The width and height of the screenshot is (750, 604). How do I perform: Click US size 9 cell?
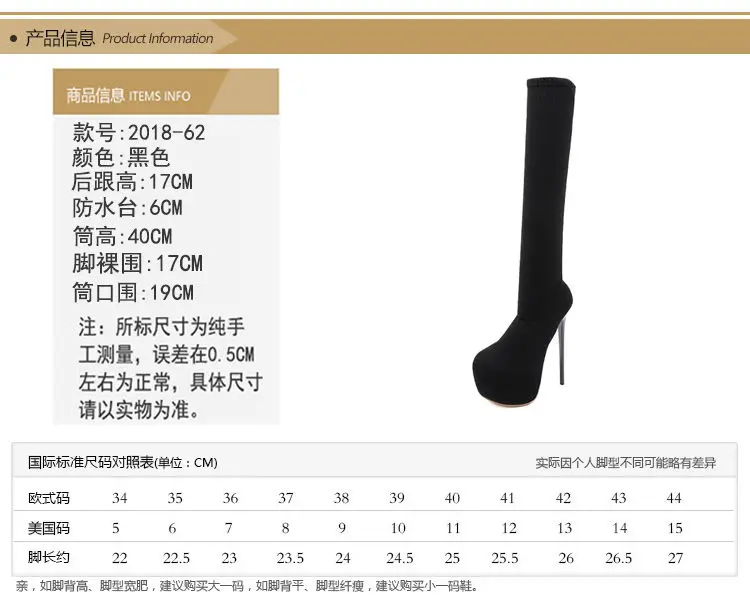(342, 528)
